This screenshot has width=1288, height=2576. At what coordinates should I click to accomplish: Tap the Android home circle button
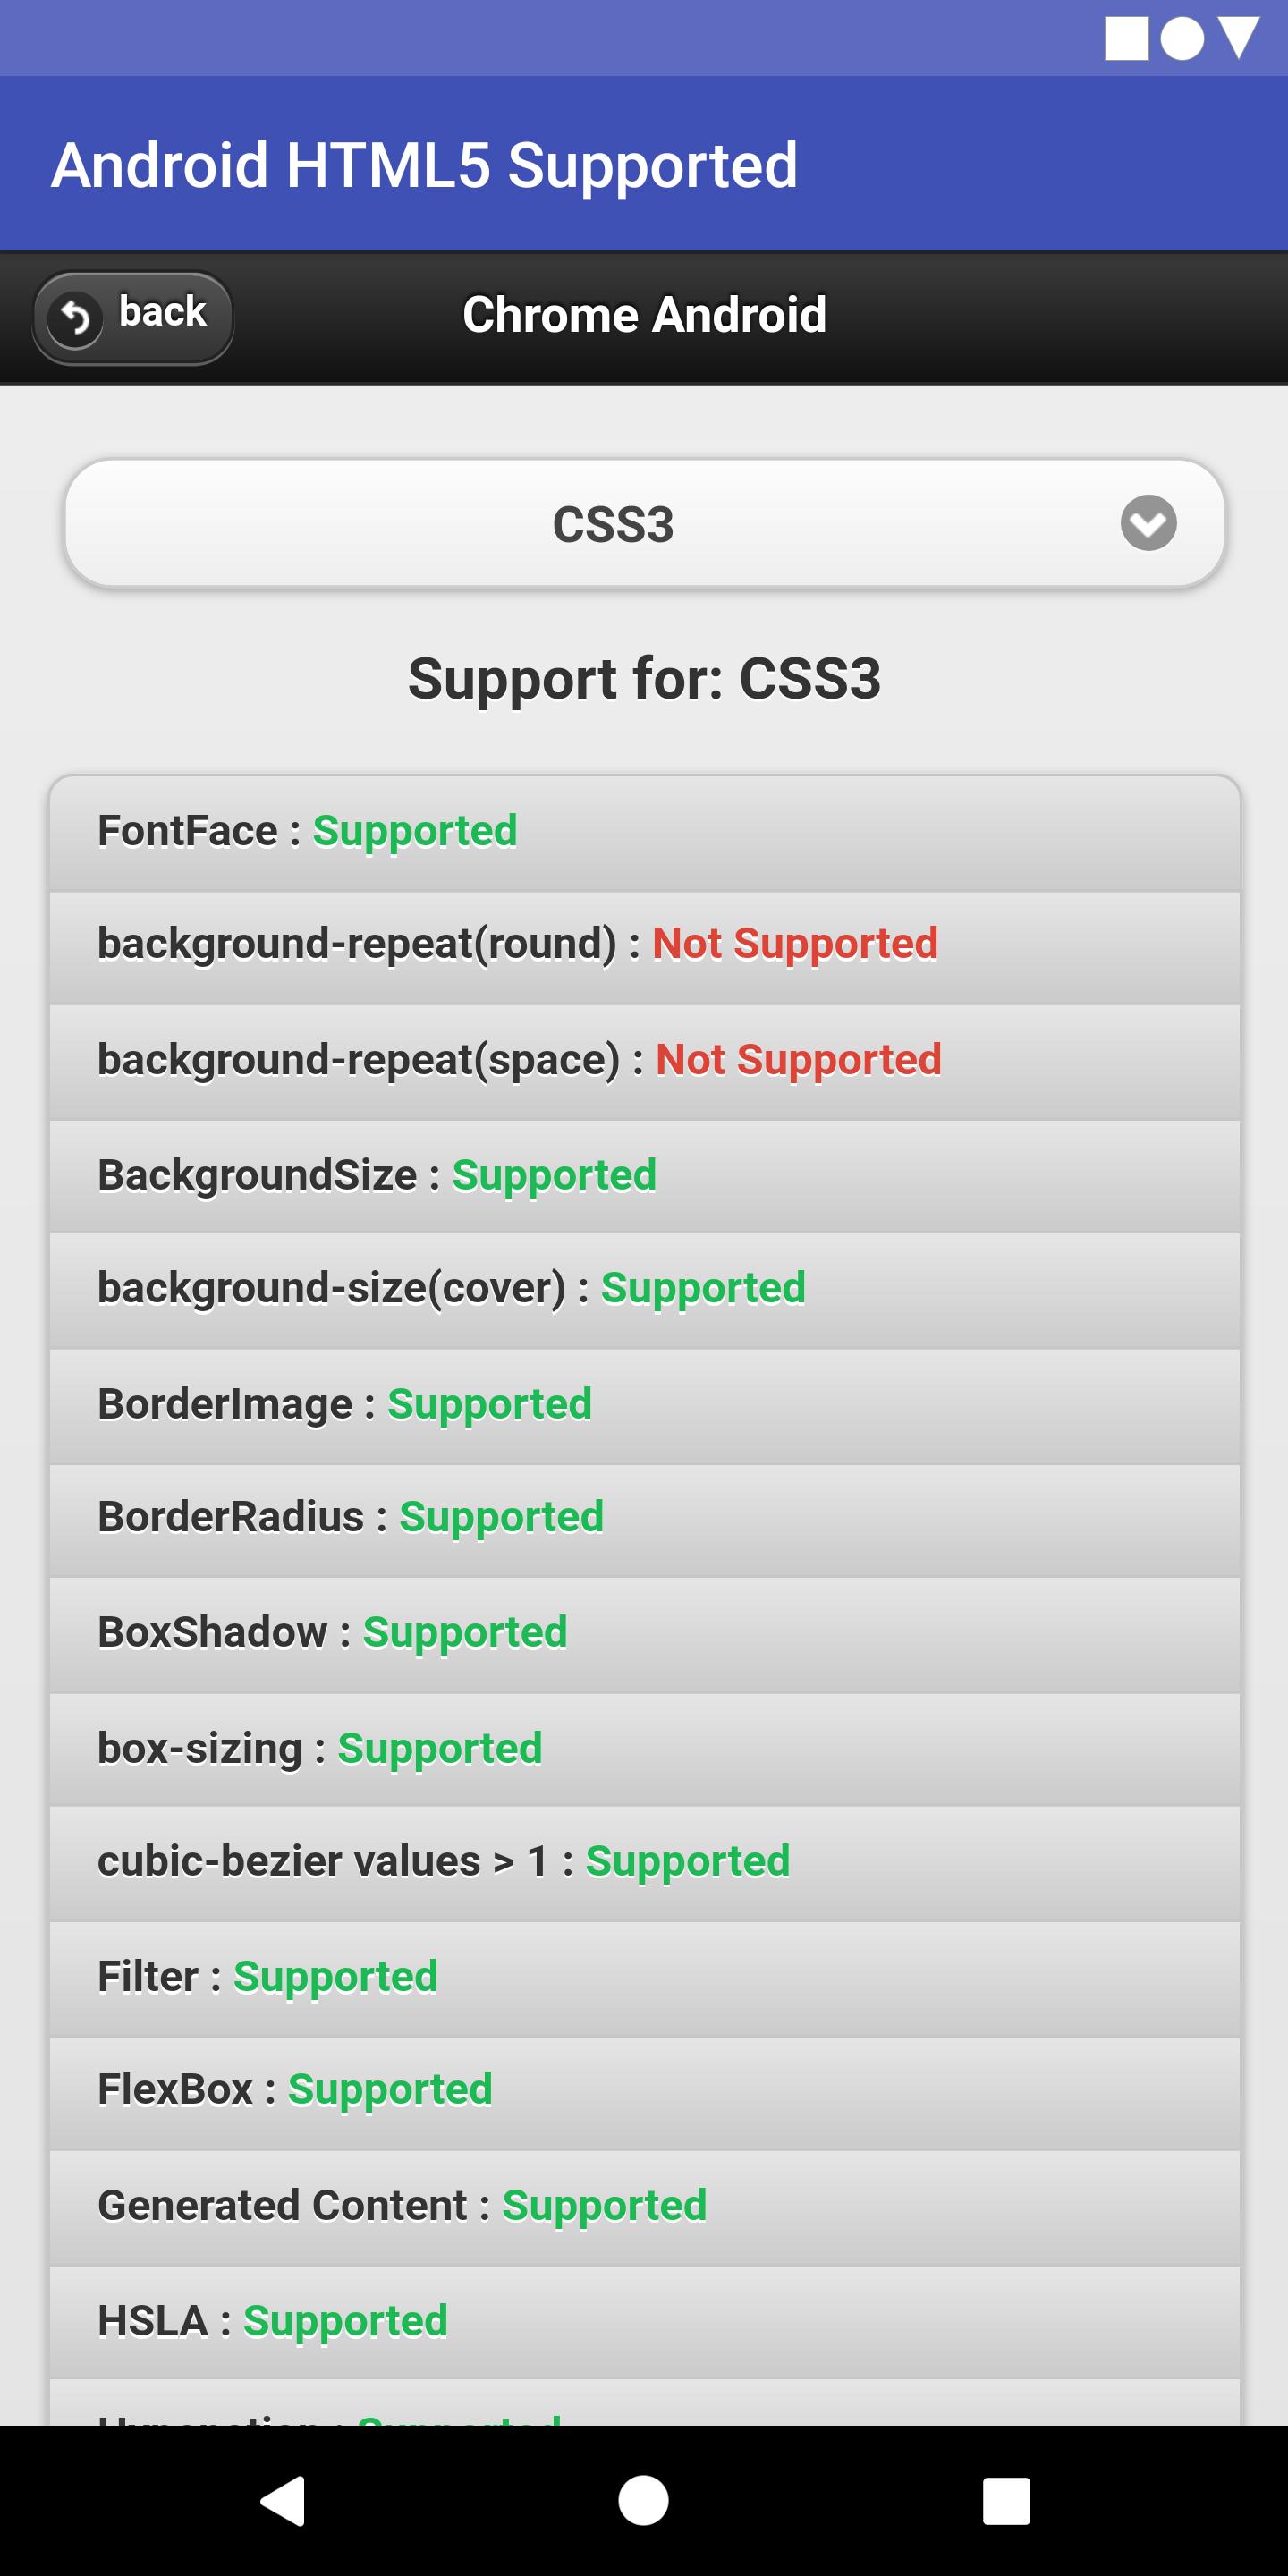[x=643, y=2501]
